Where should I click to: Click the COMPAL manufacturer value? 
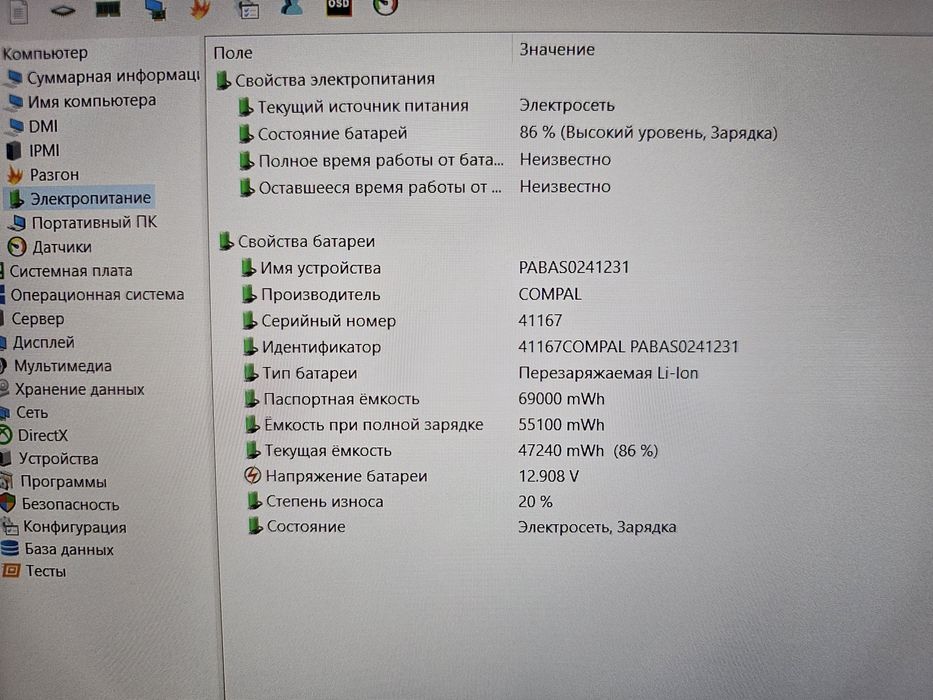[550, 294]
